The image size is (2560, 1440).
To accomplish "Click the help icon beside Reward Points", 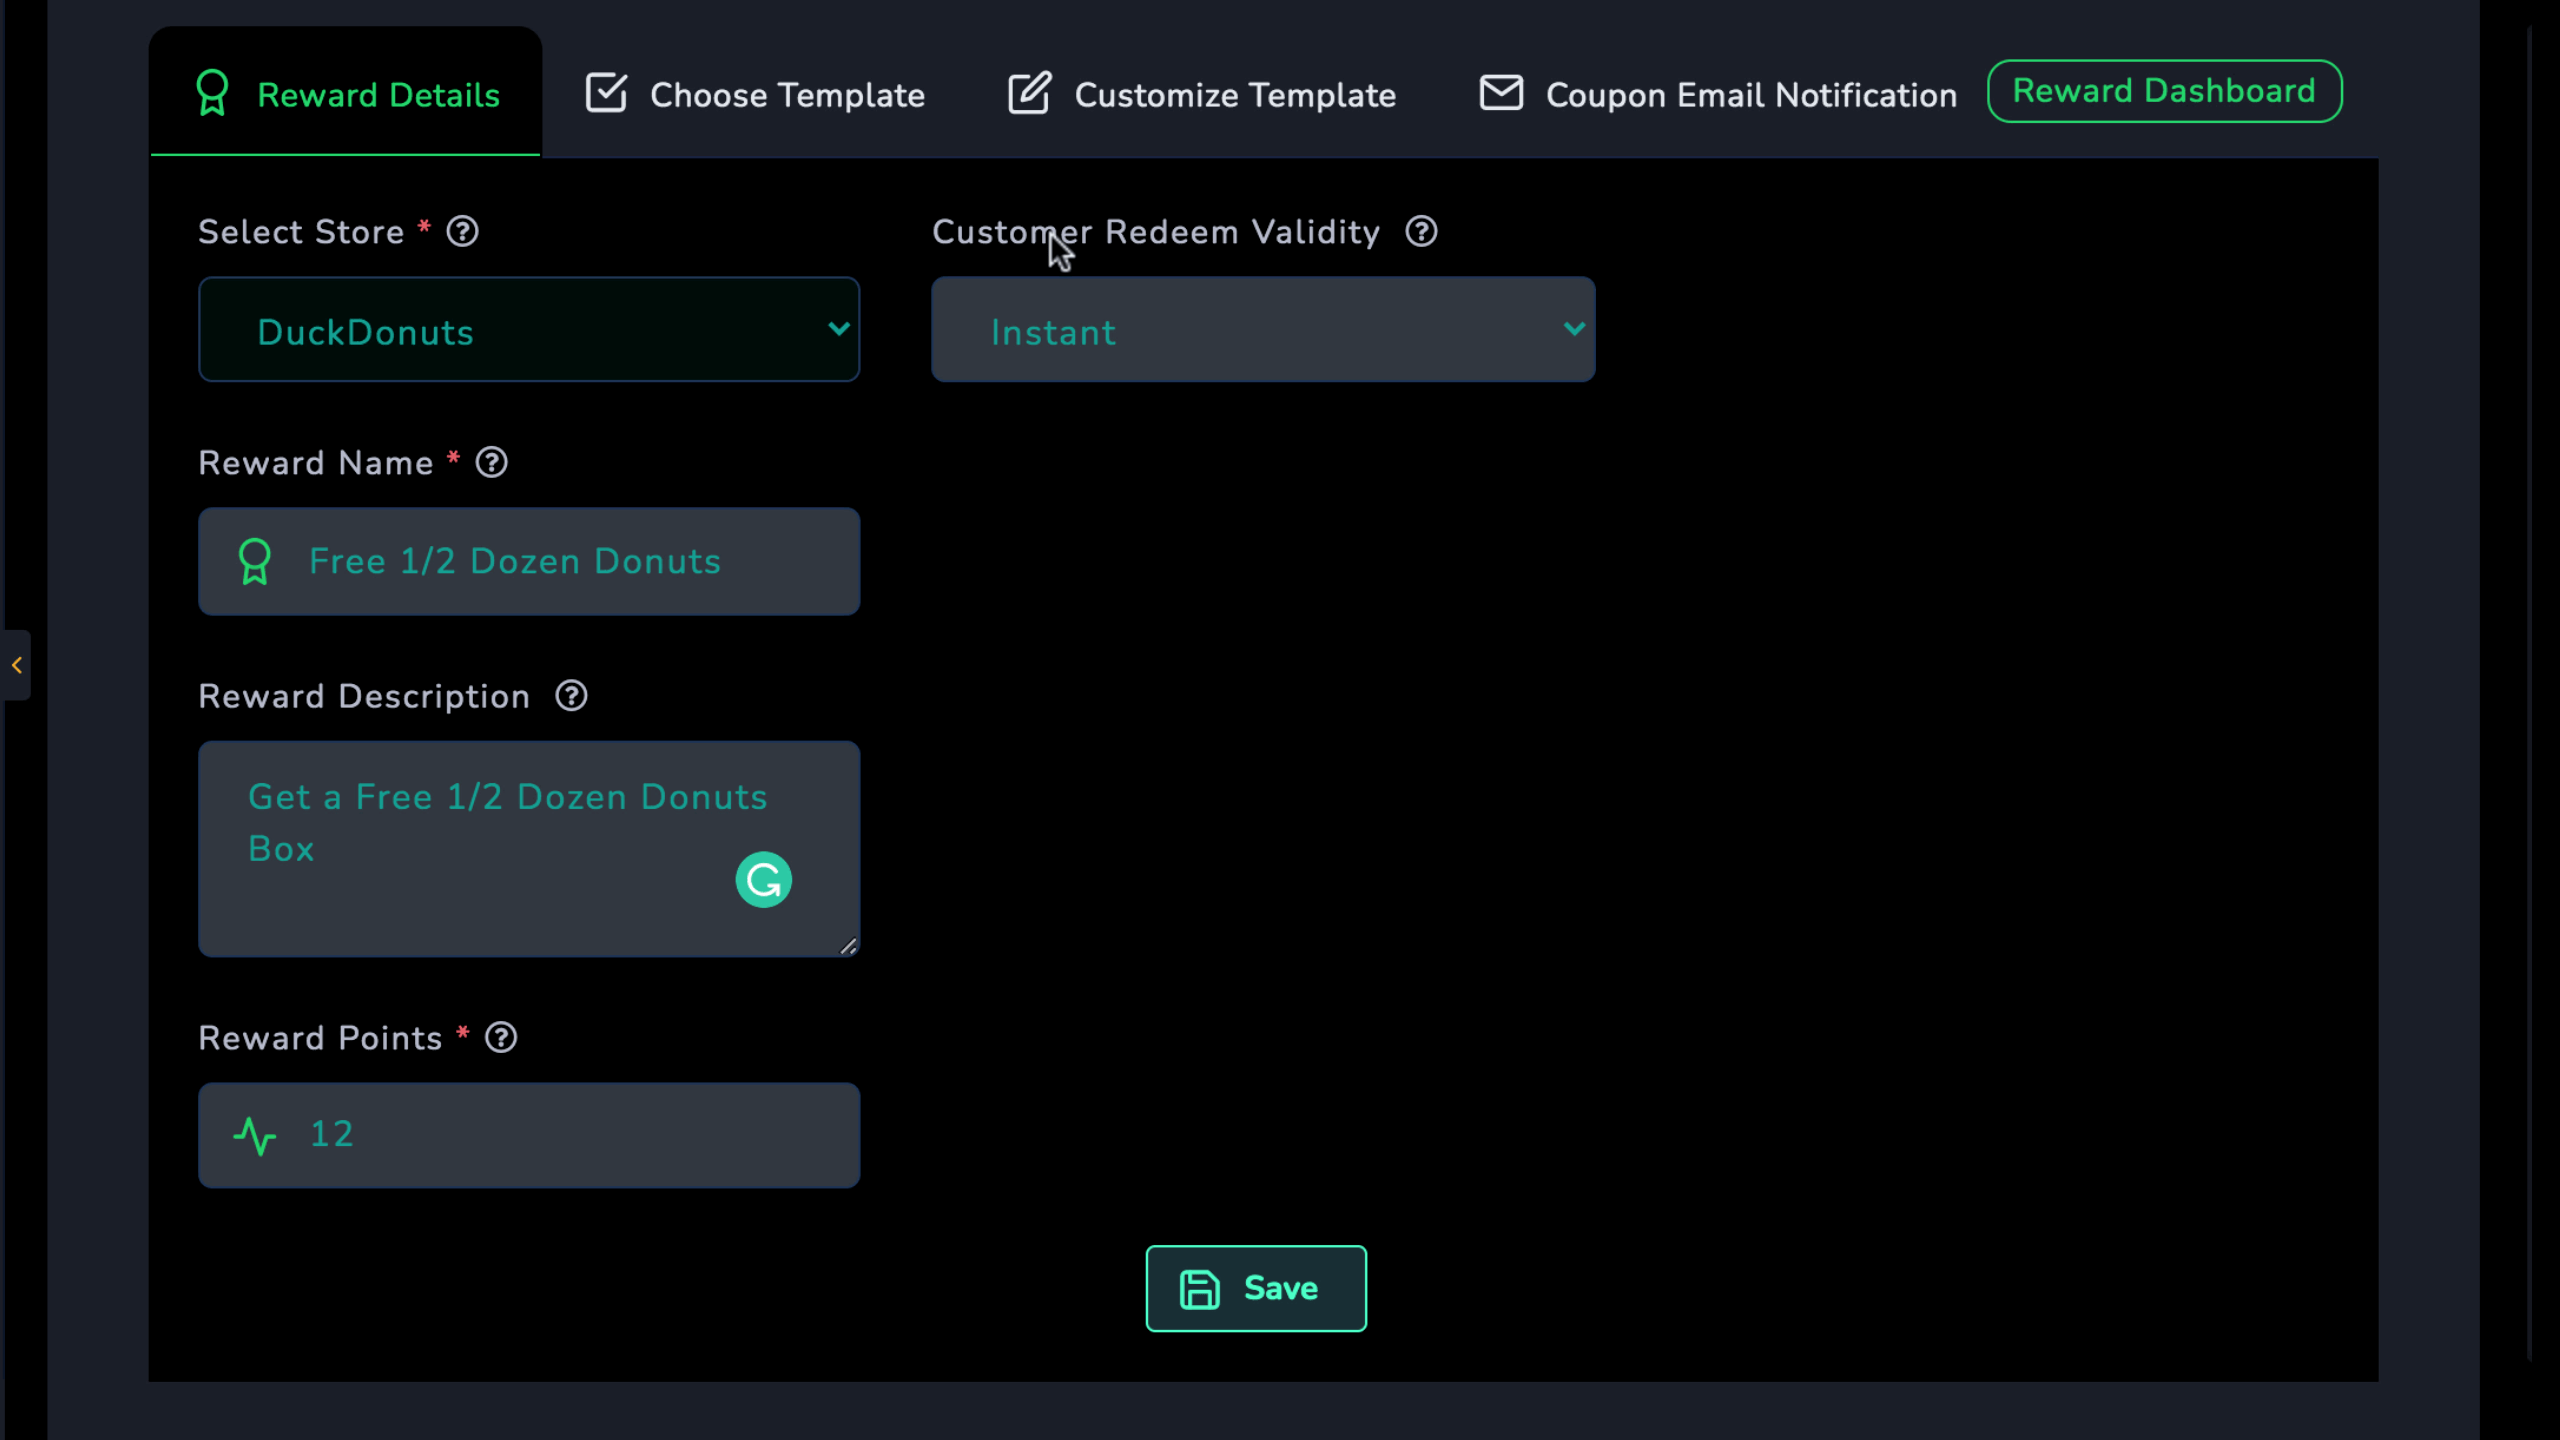I will point(501,1038).
